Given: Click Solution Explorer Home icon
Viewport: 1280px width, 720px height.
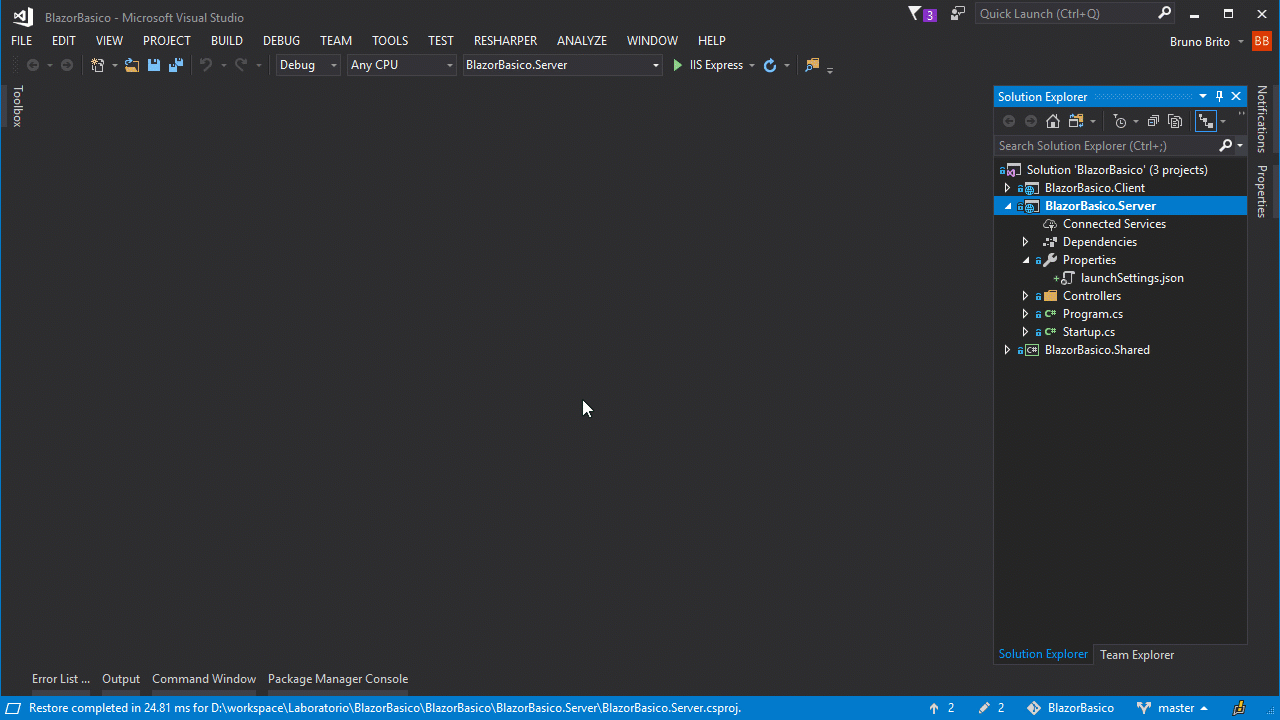Looking at the screenshot, I should tap(1053, 121).
